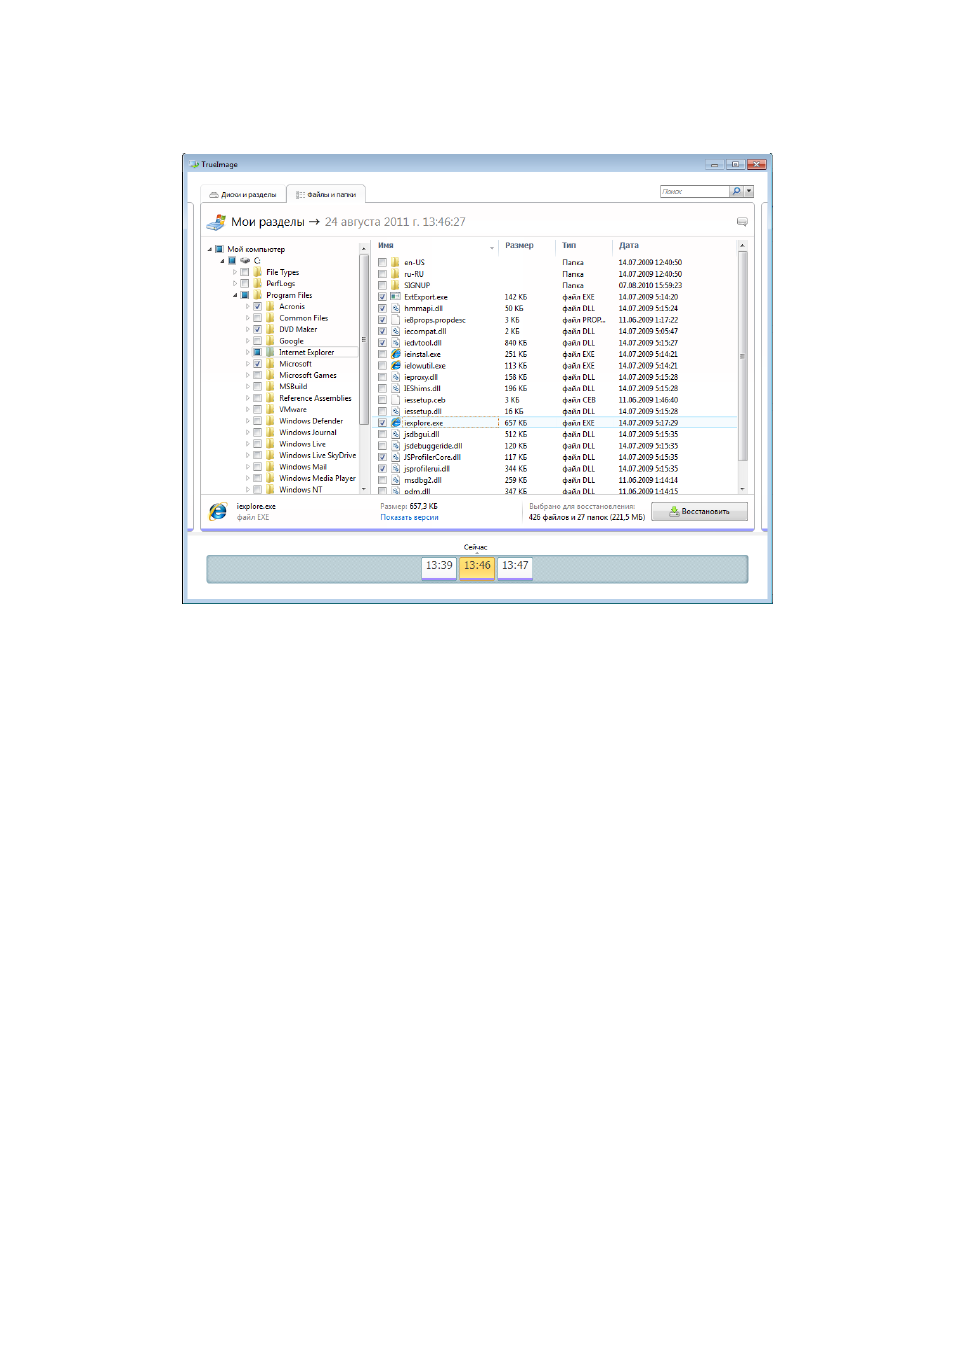Check the Common Files folder checkbox
Image resolution: width=955 pixels, height=1349 pixels.
(257, 318)
